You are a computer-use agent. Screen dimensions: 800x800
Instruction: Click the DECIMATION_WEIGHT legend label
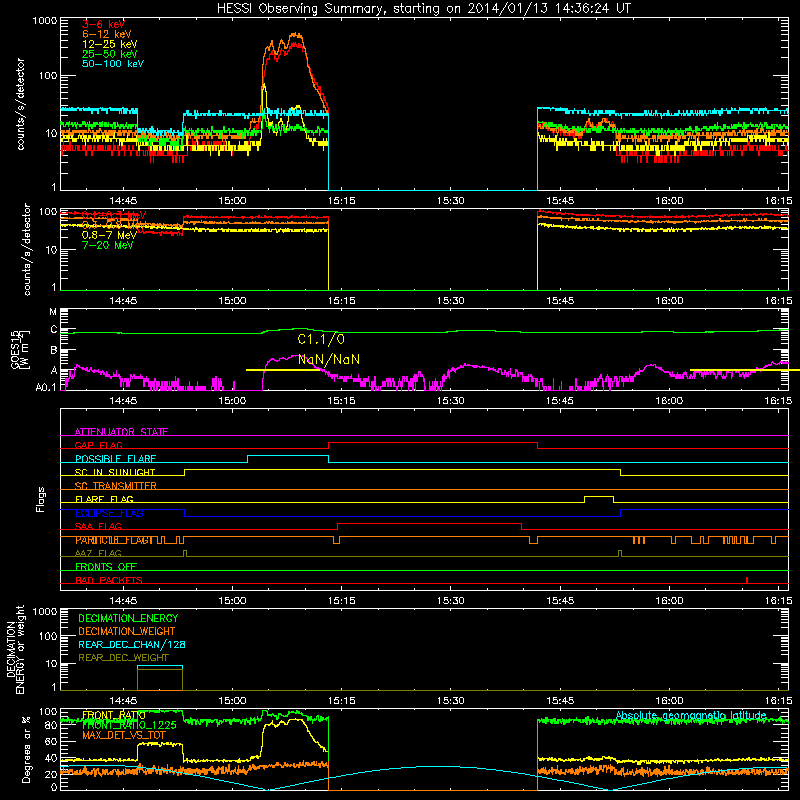pos(127,632)
